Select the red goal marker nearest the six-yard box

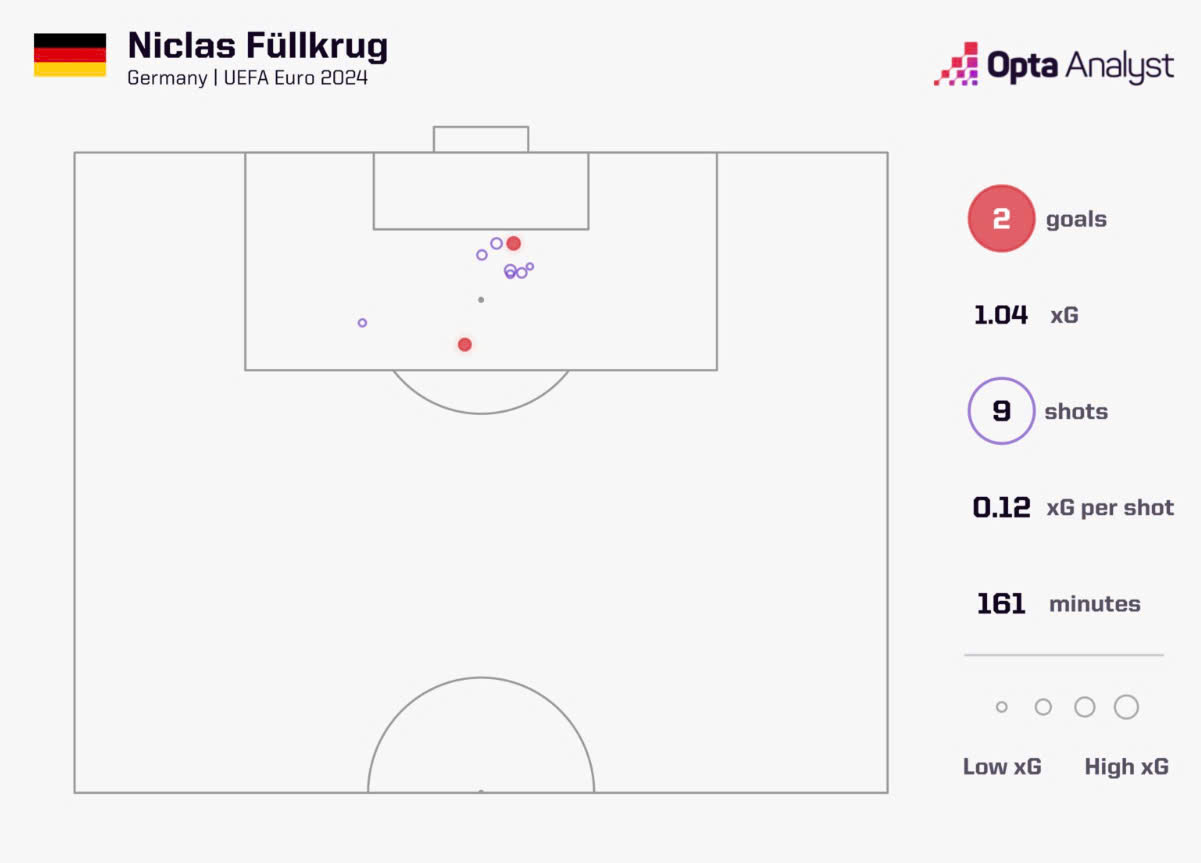pos(513,243)
